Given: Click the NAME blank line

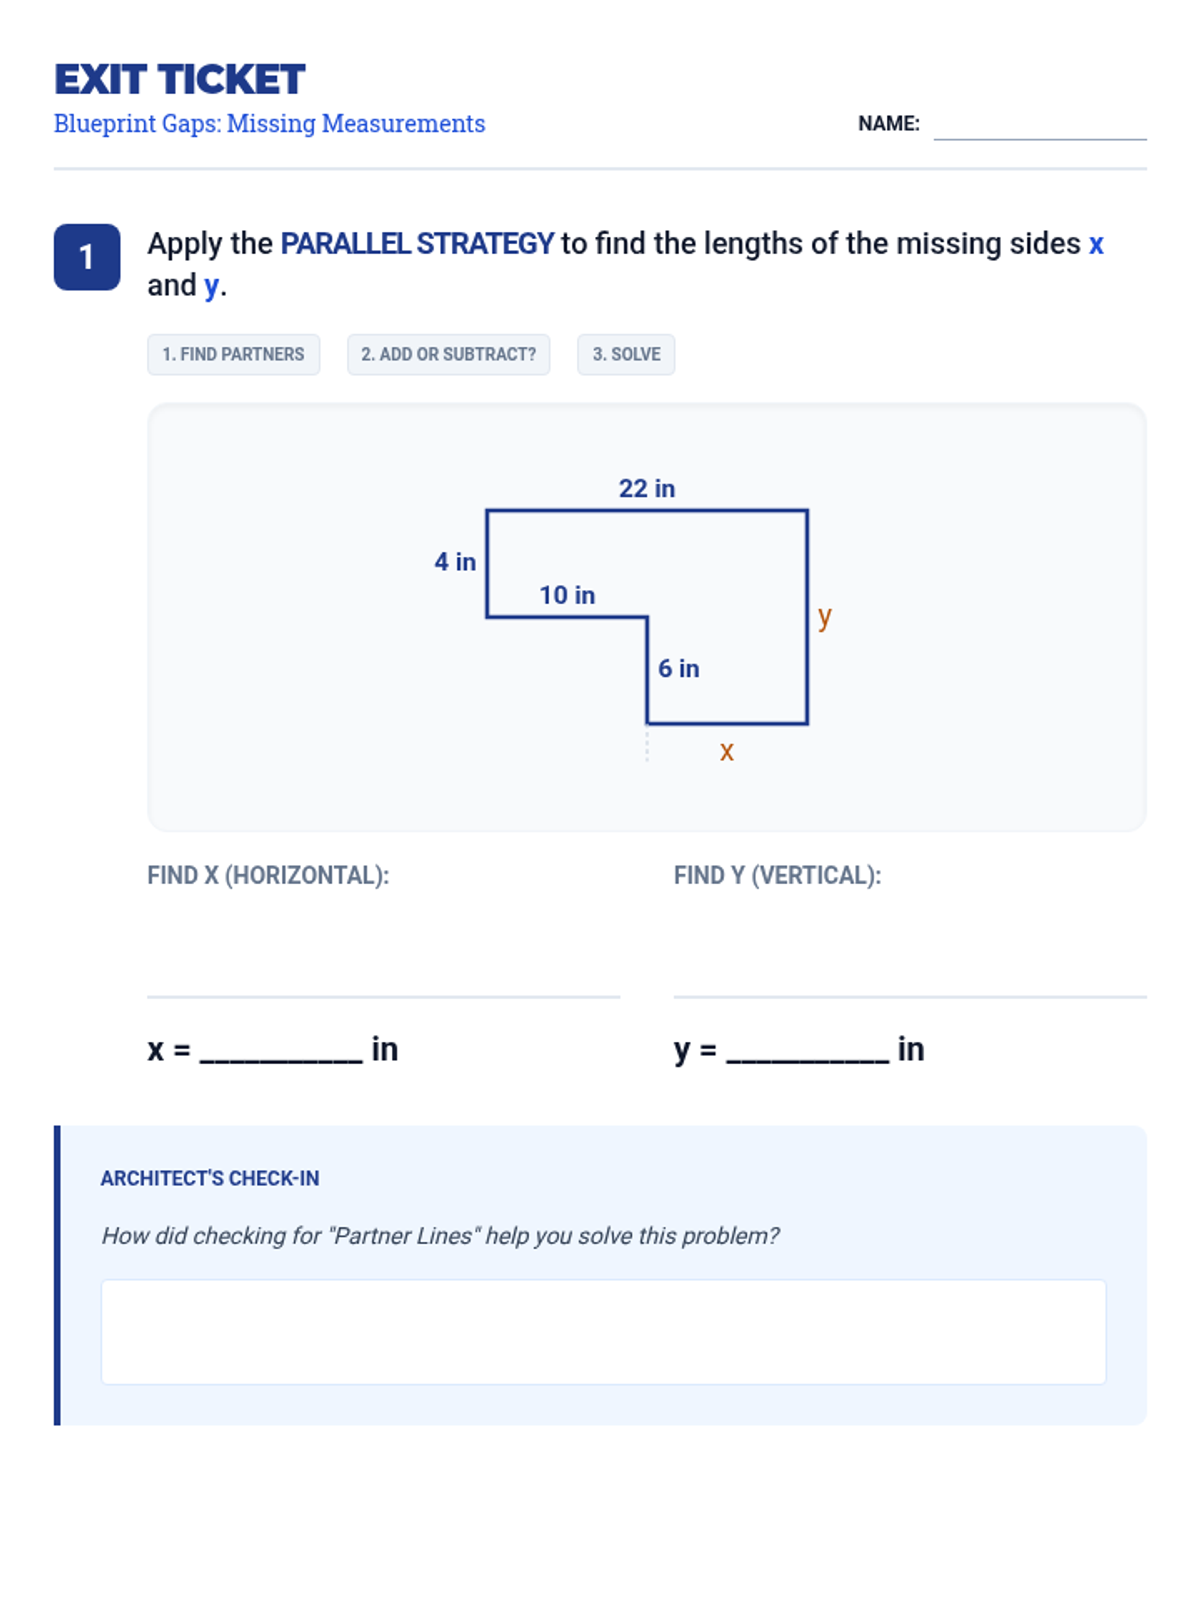Looking at the screenshot, I should [x=1039, y=126].
